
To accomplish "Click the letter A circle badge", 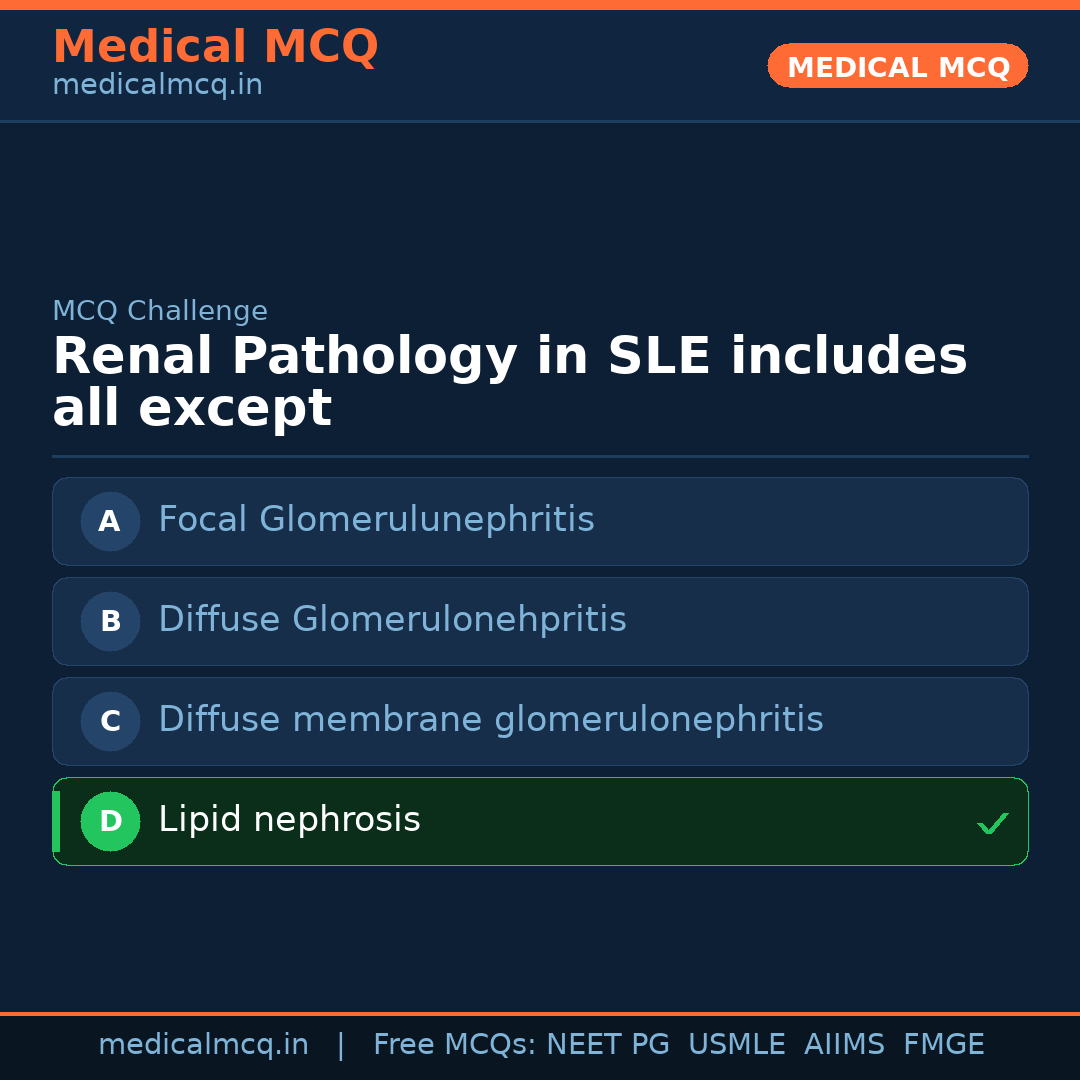I will click(110, 521).
